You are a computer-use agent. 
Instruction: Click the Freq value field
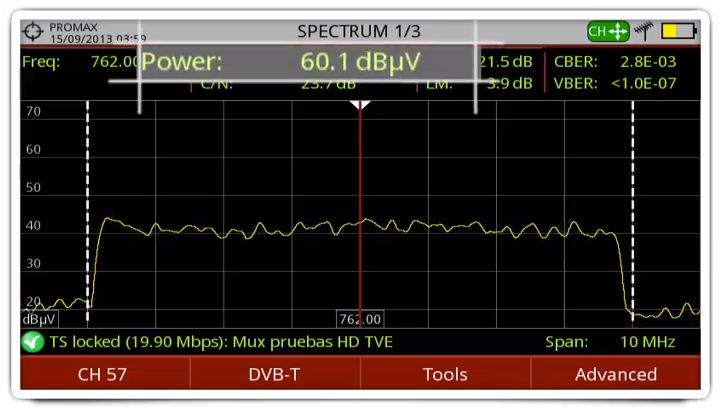pos(115,62)
